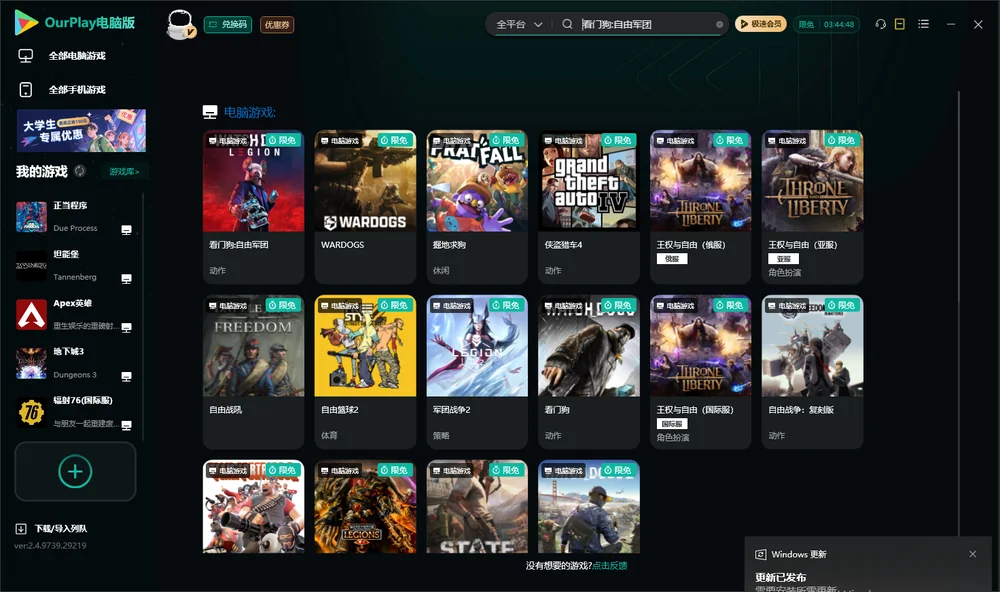
Task: Open the list menu icon in the title bar
Action: pos(923,24)
